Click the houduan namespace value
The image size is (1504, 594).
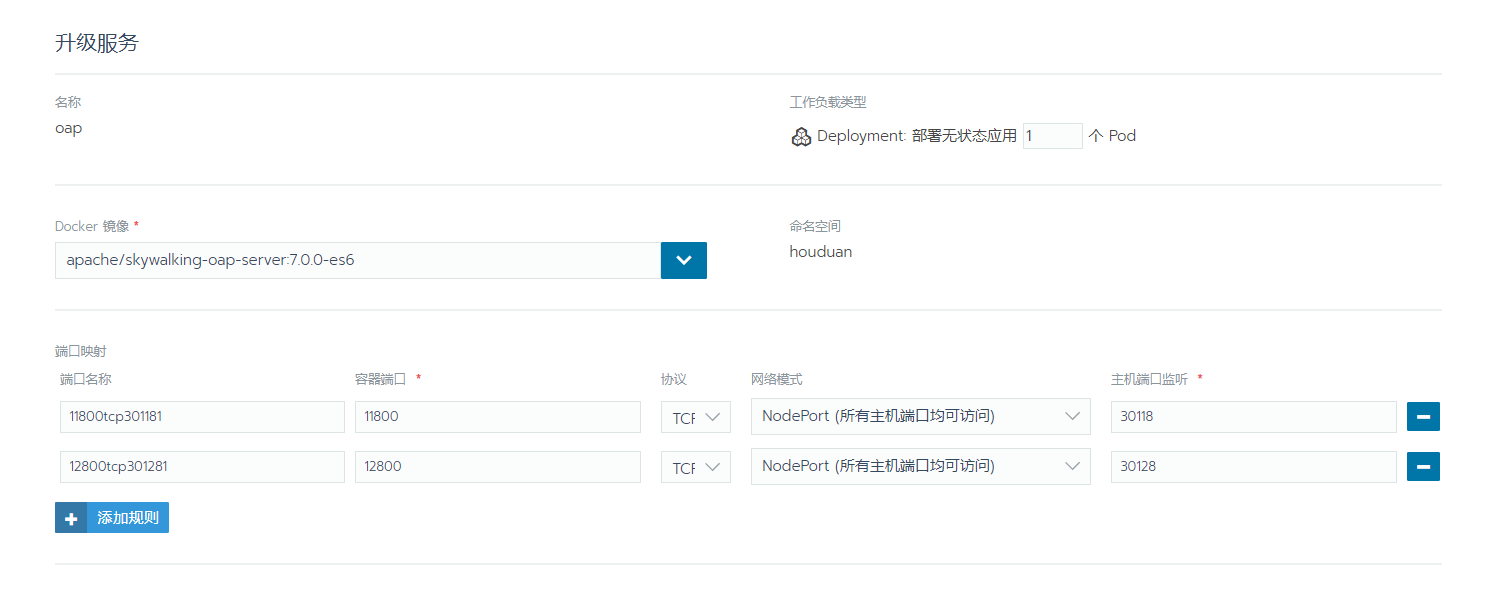tap(821, 252)
